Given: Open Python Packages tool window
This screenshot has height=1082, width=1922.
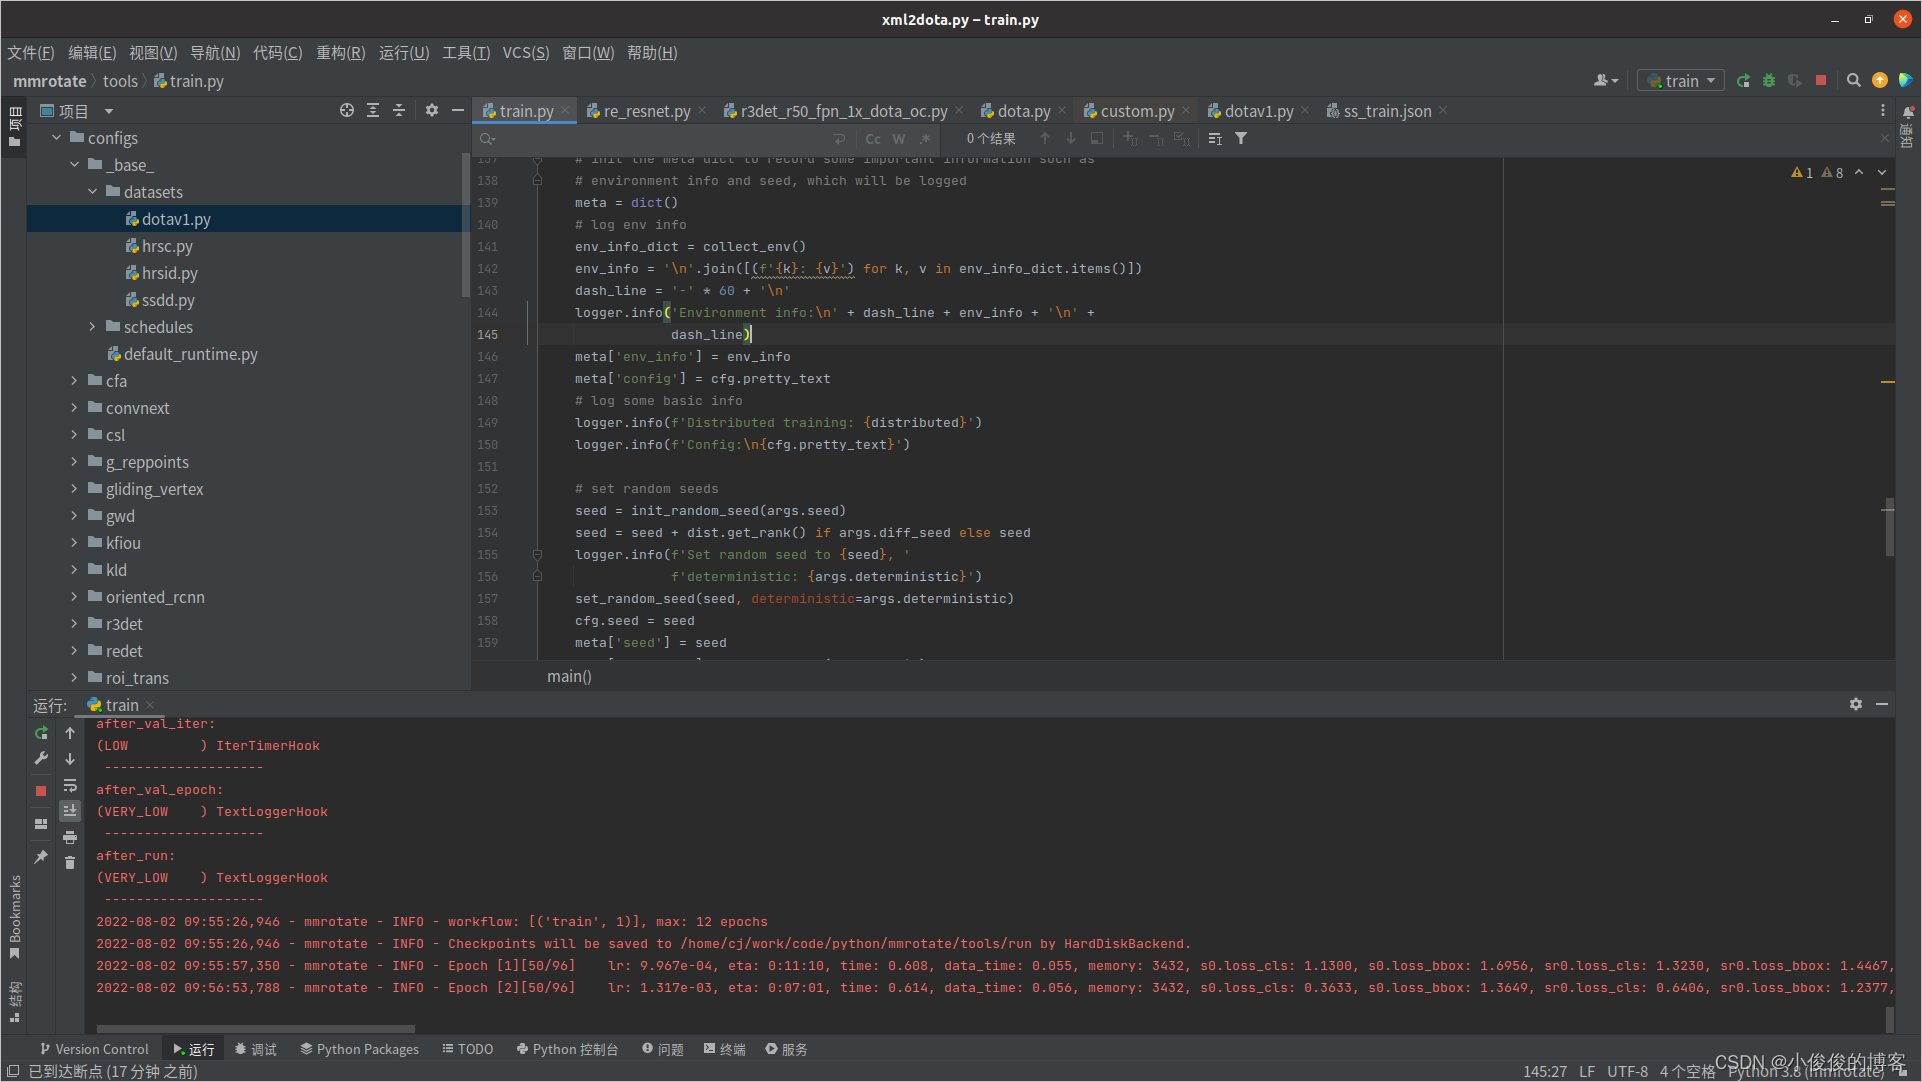Looking at the screenshot, I should click(x=359, y=1049).
